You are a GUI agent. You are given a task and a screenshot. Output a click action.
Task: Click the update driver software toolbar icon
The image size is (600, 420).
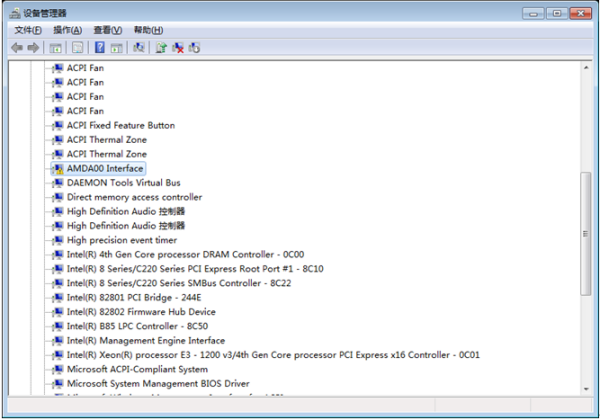point(160,47)
